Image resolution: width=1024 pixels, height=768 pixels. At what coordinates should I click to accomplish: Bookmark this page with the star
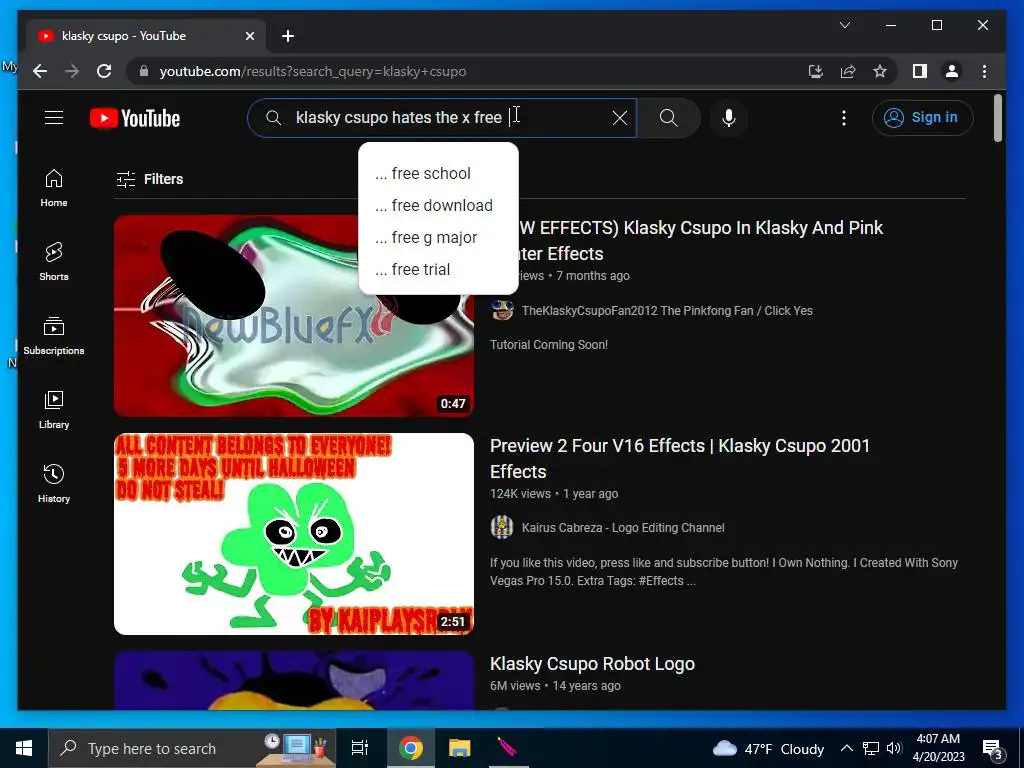click(x=880, y=71)
